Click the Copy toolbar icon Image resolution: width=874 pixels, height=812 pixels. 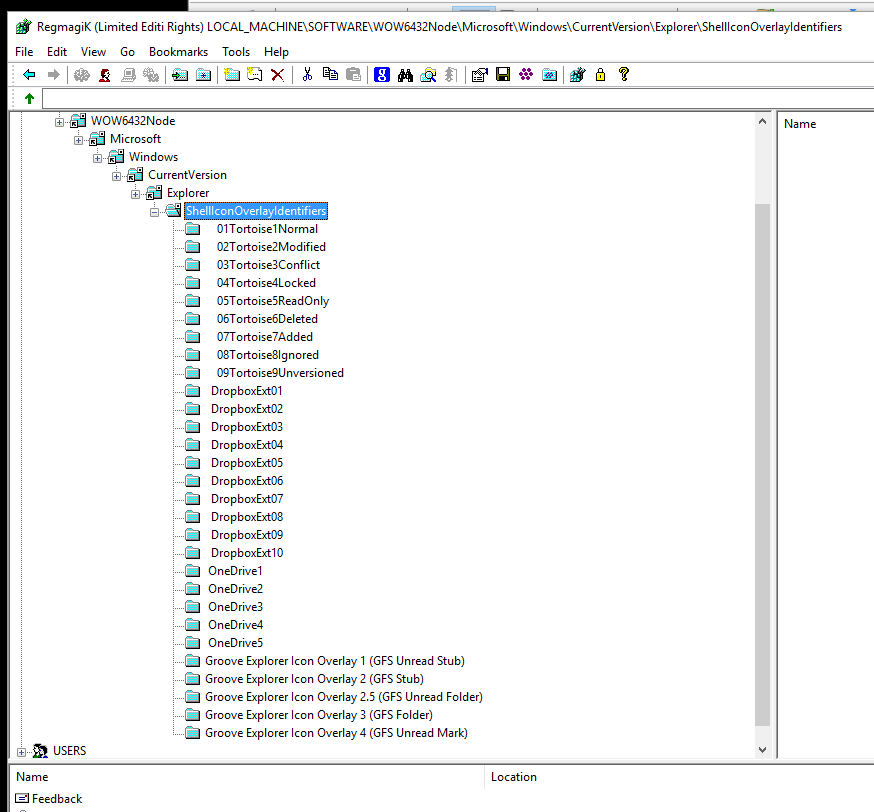tap(330, 74)
